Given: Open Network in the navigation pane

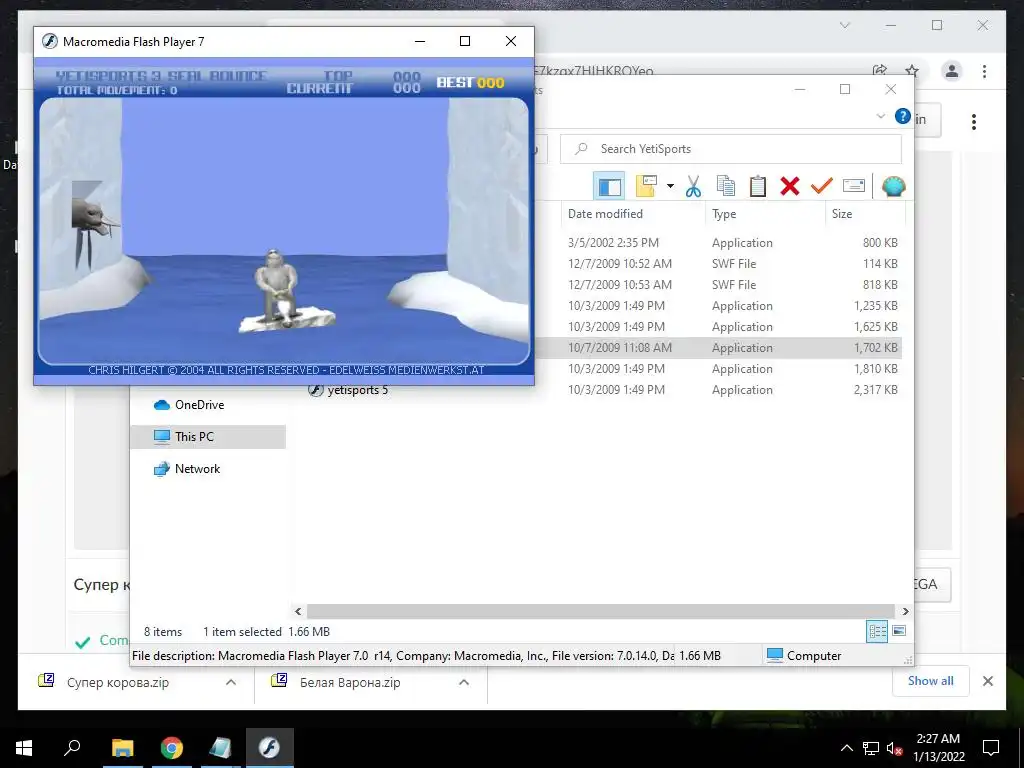Looking at the screenshot, I should pos(197,469).
